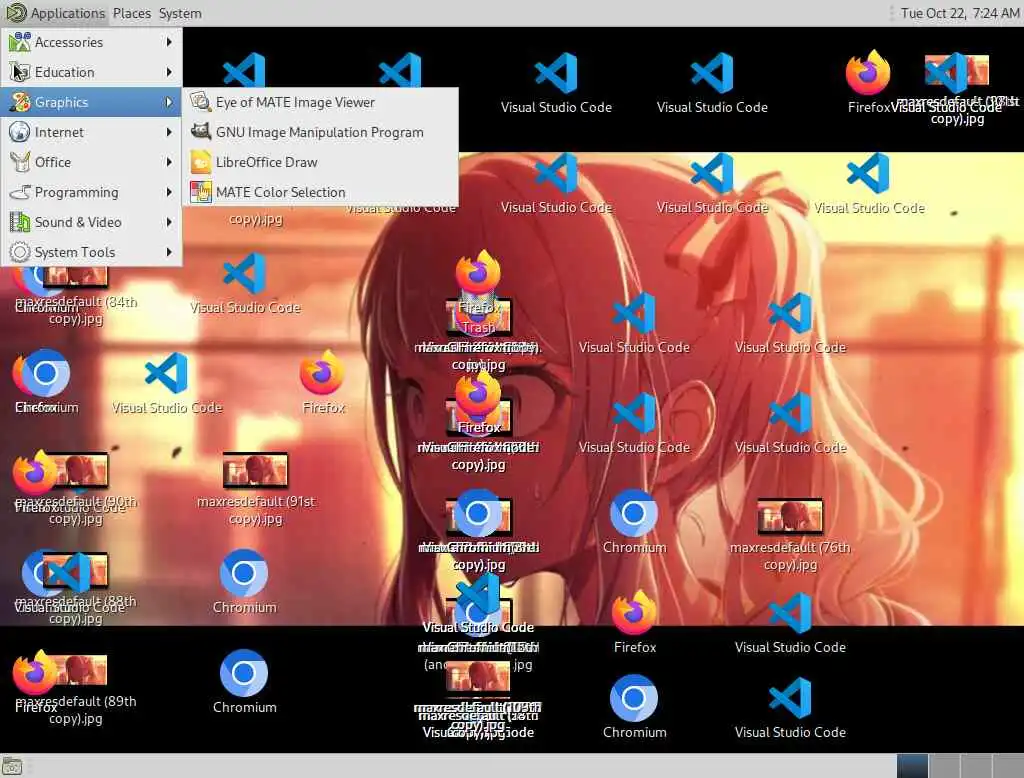Select maxresdefault (89th copy).jpg file label
Screen dimensions: 1024x778
pyautogui.click(x=76, y=709)
